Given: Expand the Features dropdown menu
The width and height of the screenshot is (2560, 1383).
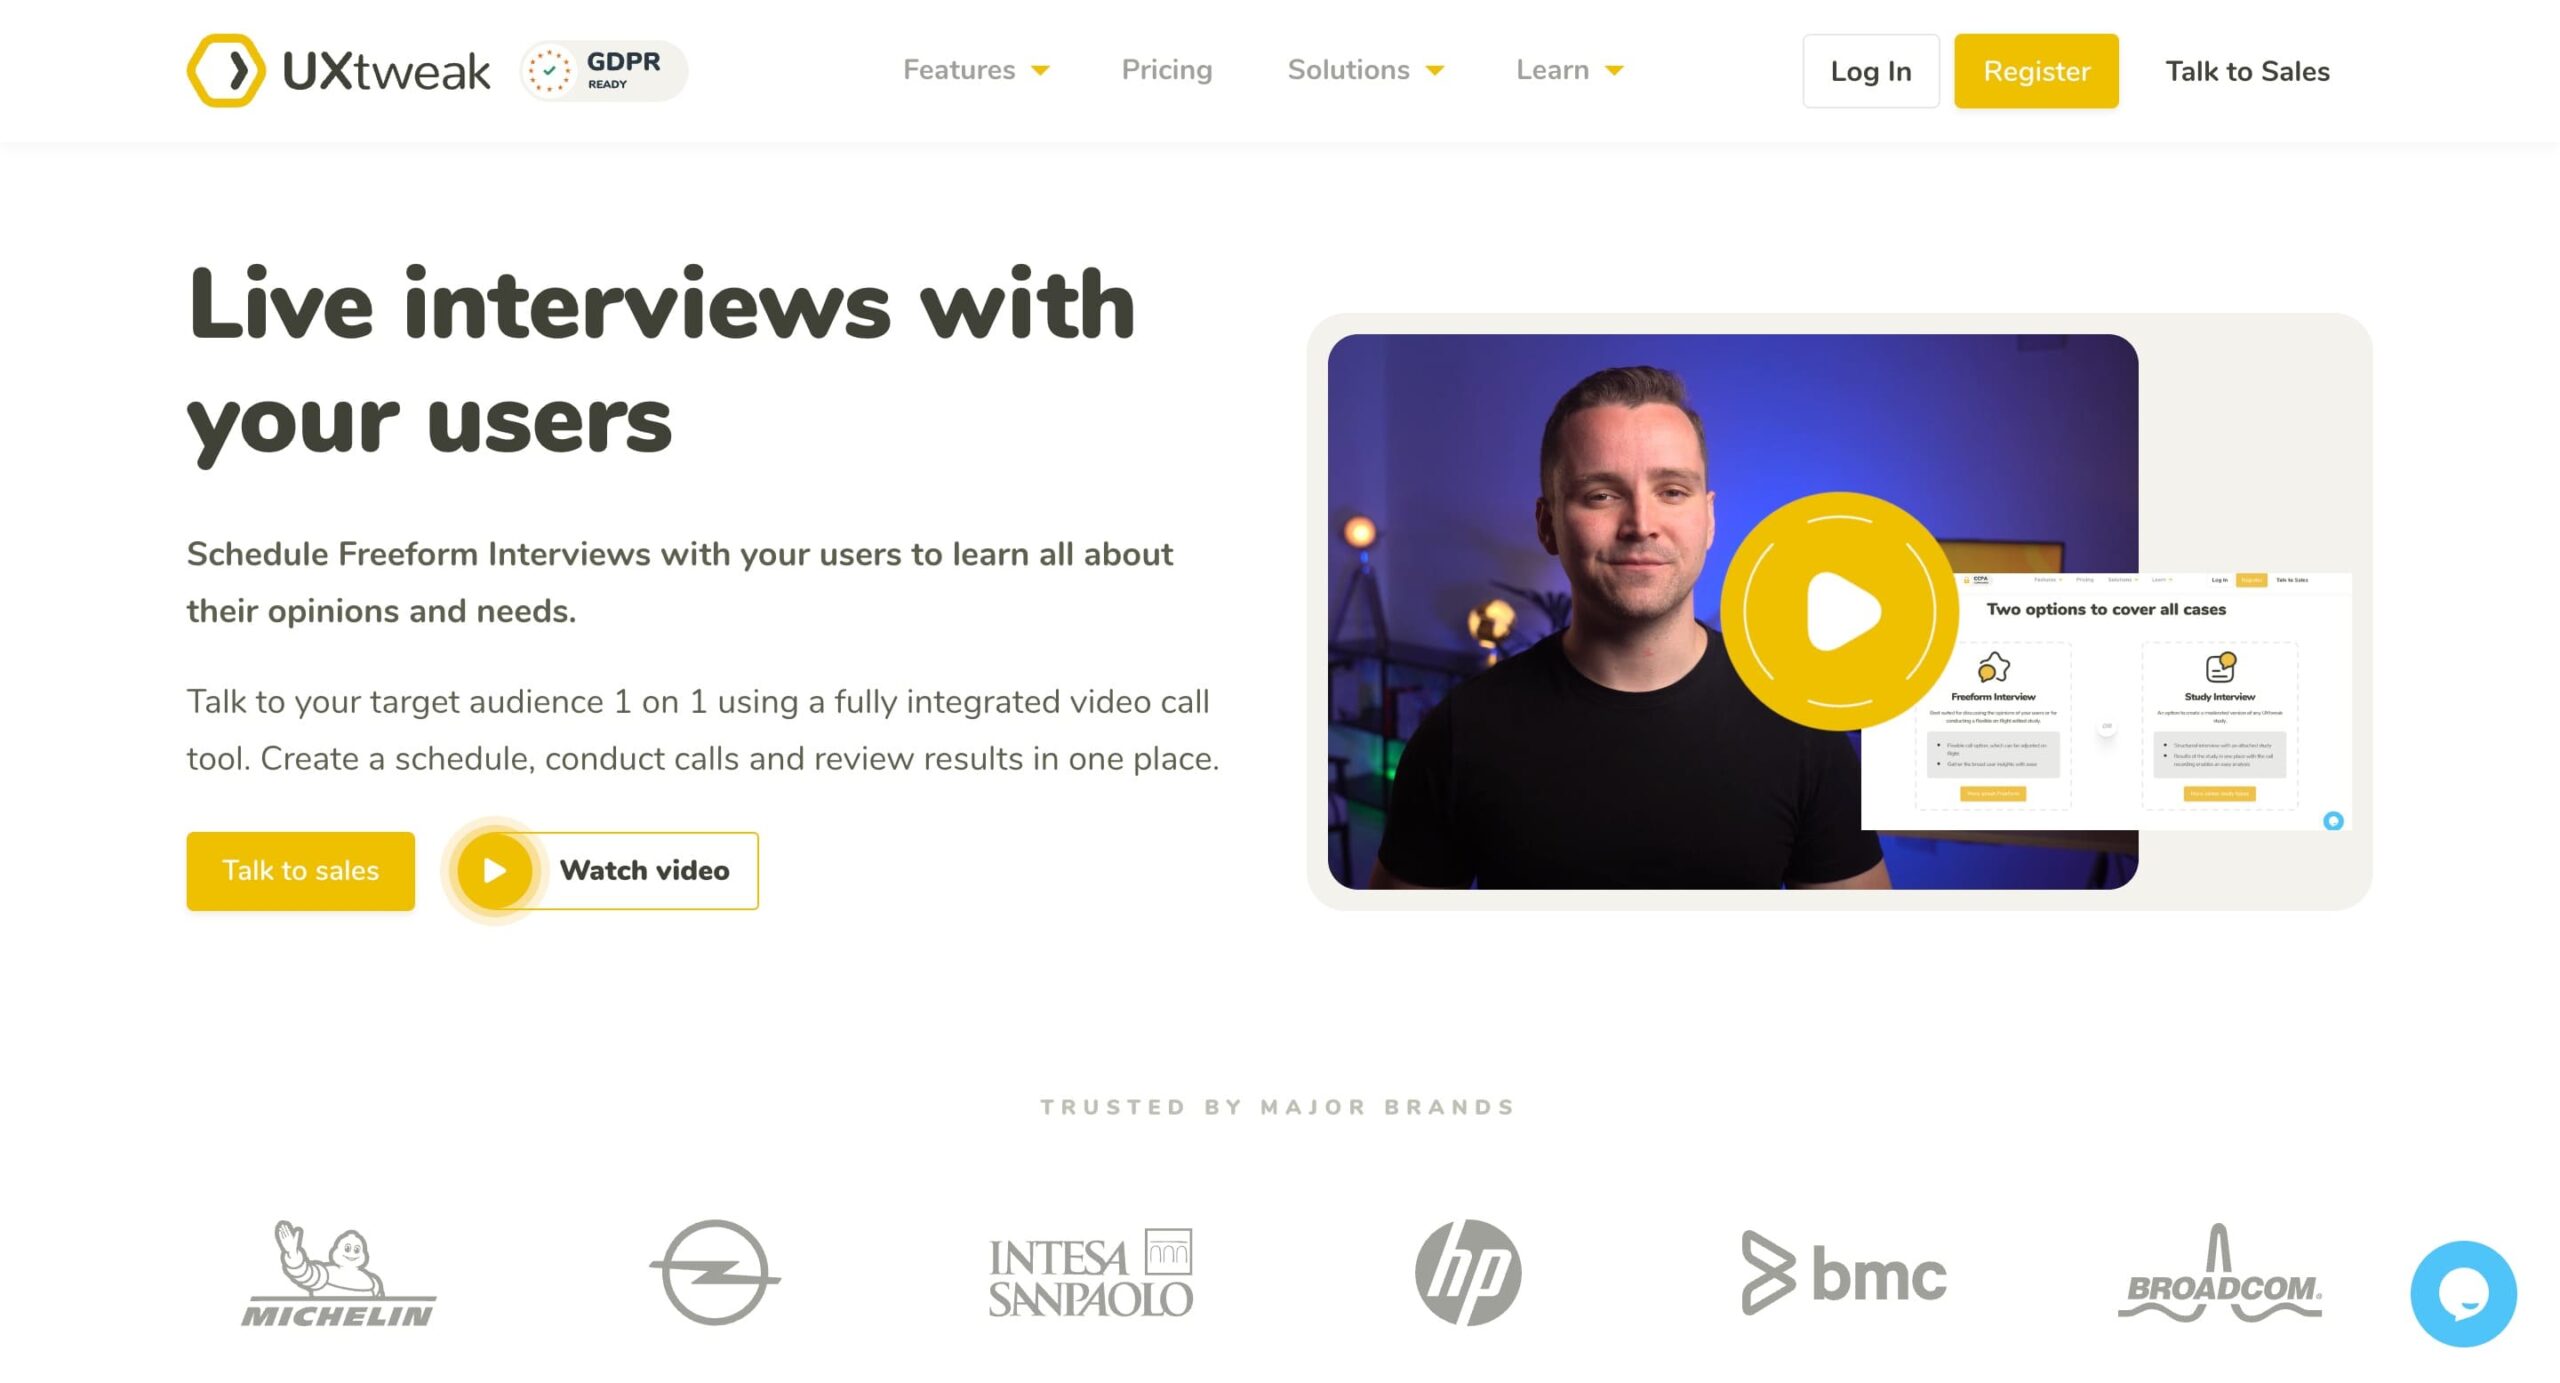Looking at the screenshot, I should [x=973, y=68].
